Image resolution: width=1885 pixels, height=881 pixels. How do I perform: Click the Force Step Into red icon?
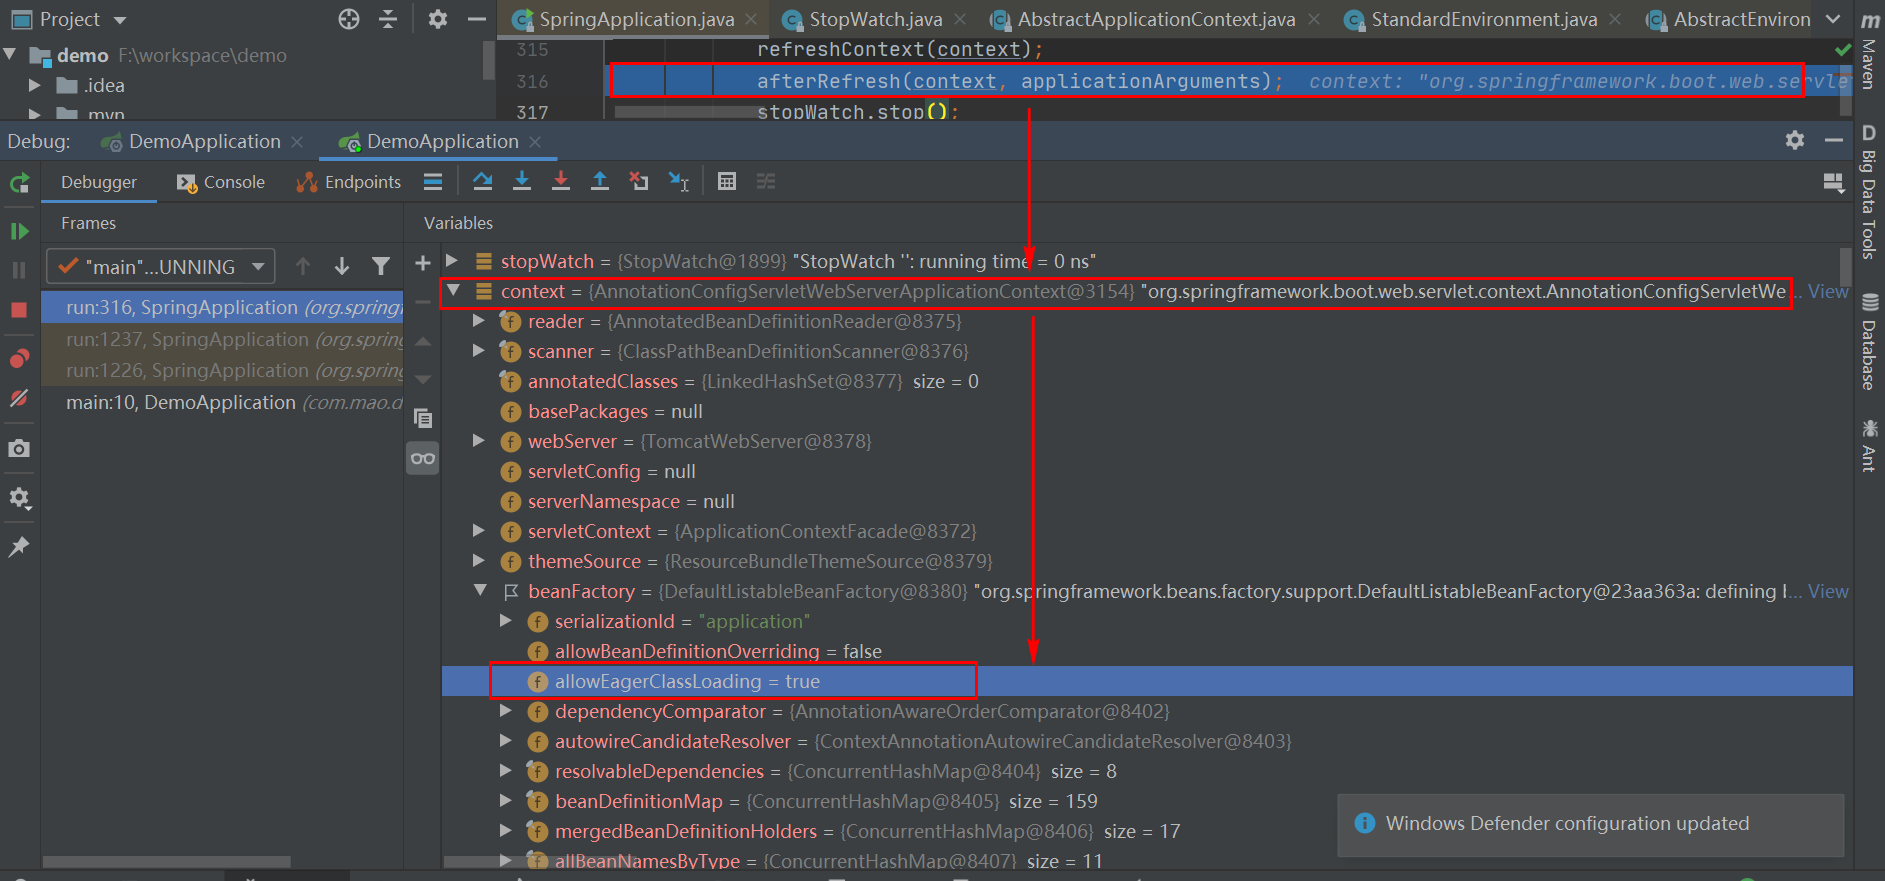[x=561, y=181]
